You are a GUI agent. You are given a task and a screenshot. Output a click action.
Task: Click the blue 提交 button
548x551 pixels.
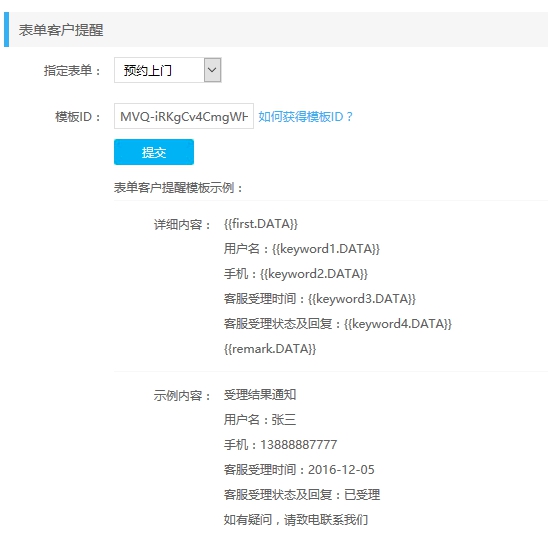coord(154,152)
